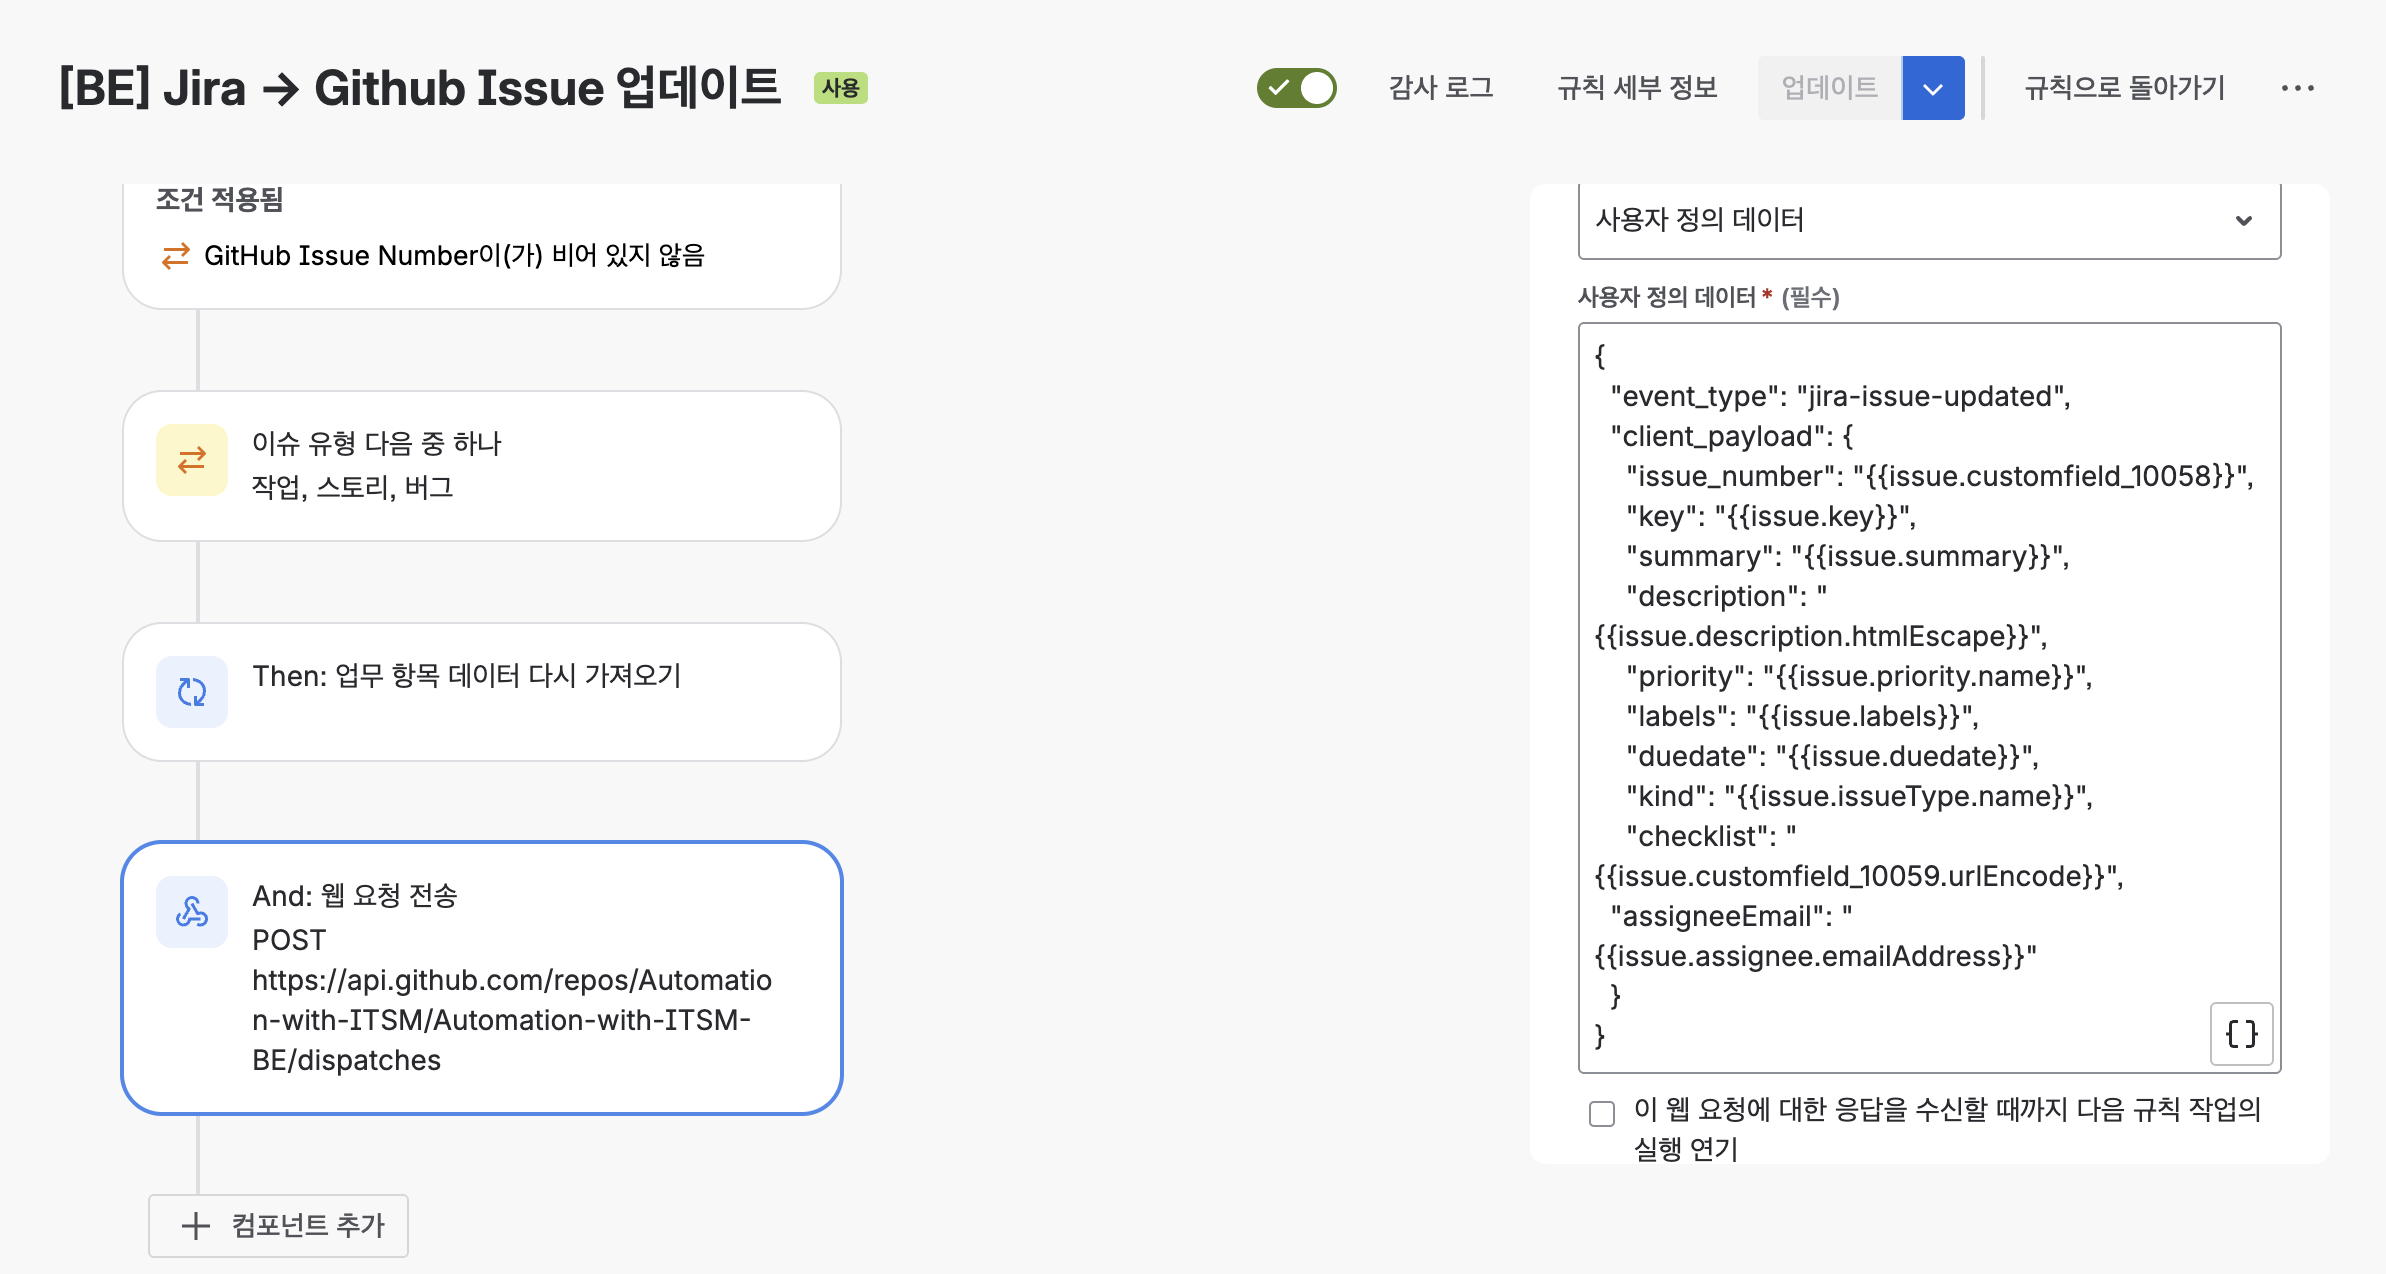Viewport: 2386px width, 1274px height.
Task: Click the refetch work item data icon
Action: [x=191, y=691]
